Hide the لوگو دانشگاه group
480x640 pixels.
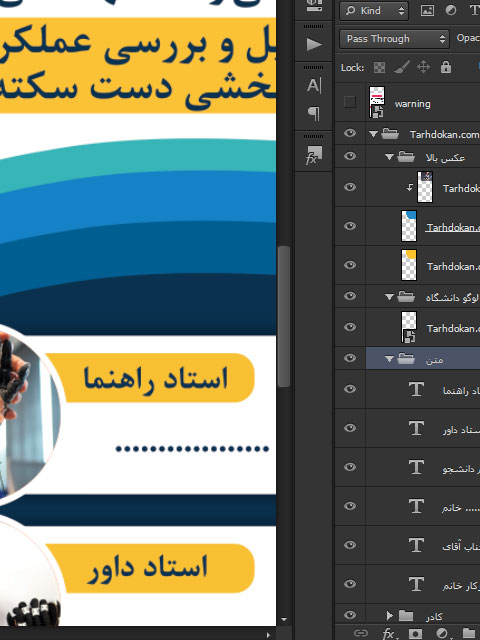[x=350, y=296]
